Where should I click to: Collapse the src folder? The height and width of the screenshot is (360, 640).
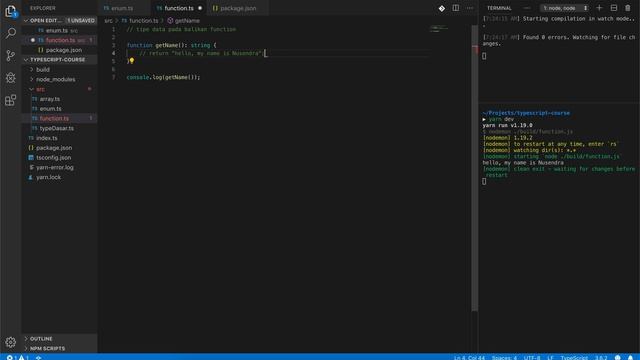click(x=59, y=89)
